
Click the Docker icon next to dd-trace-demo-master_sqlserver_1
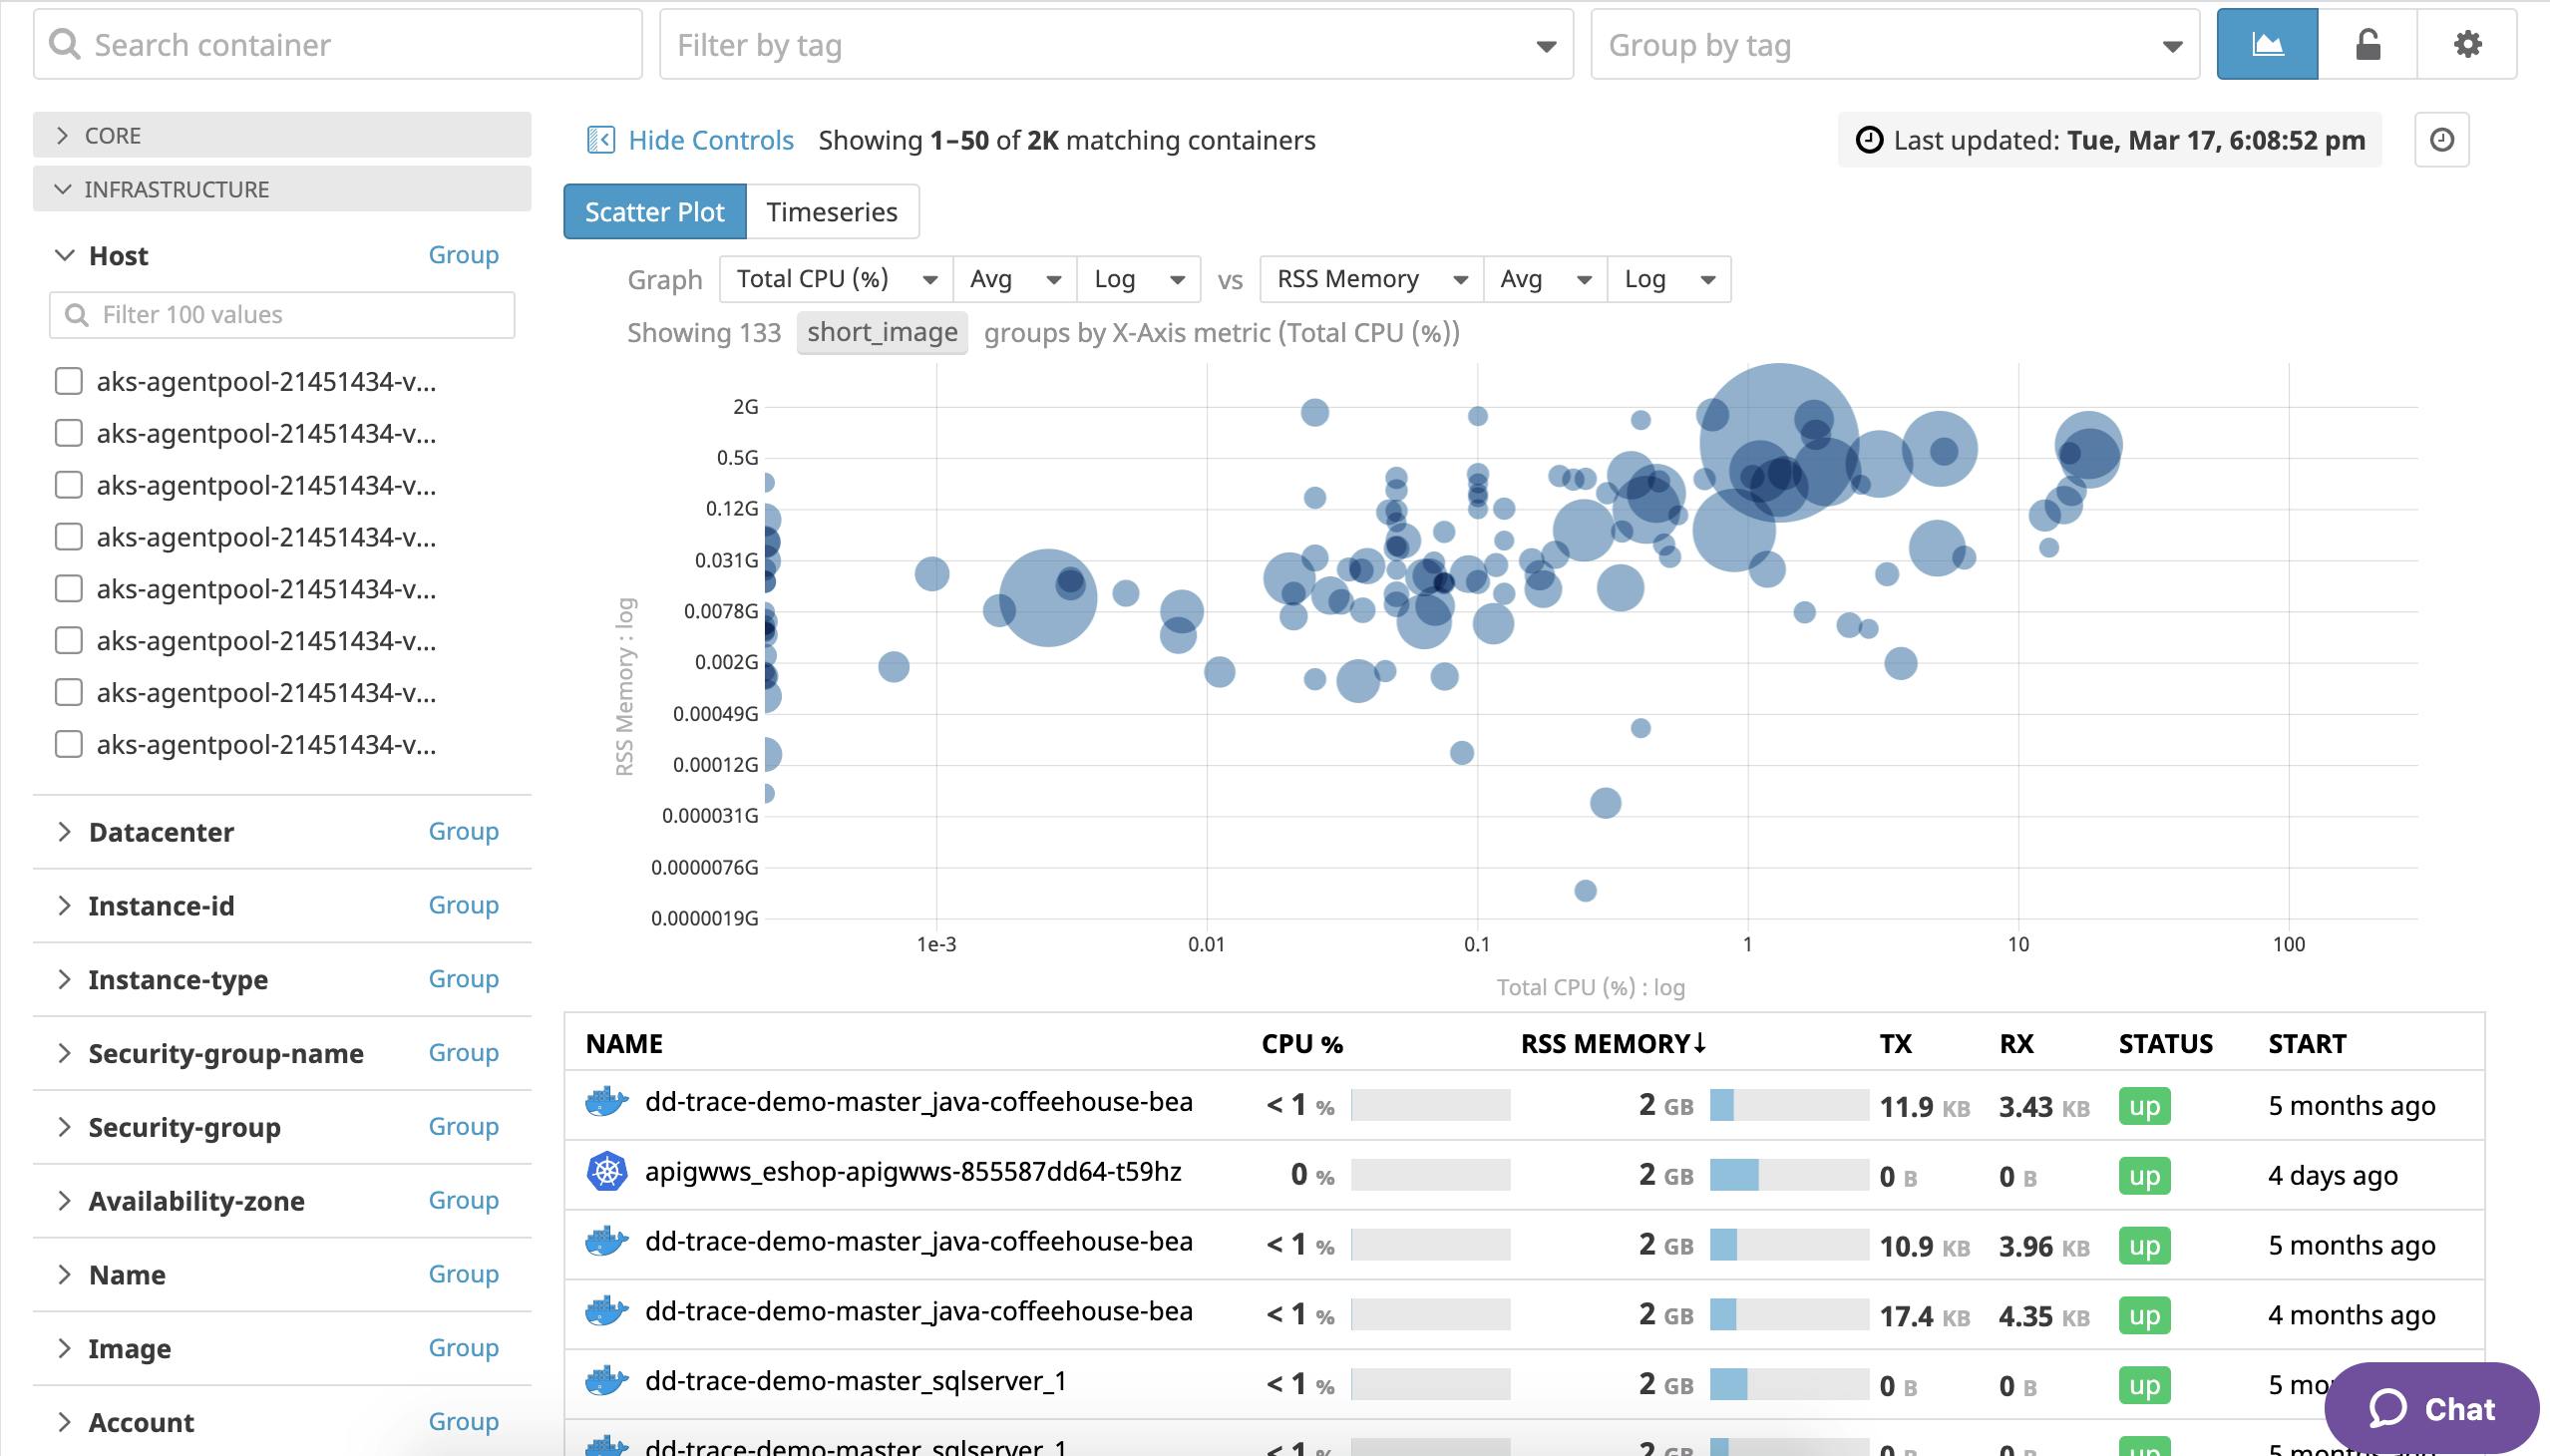point(608,1381)
